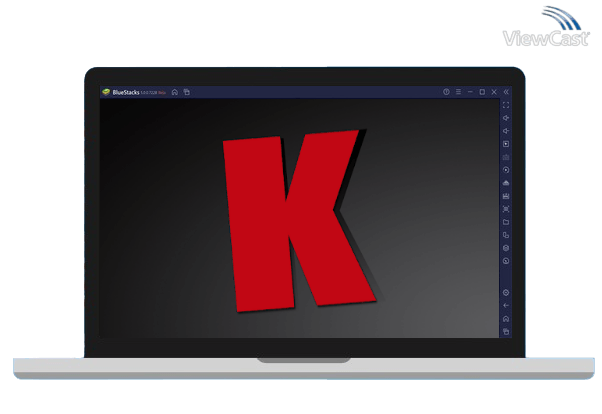602x414 pixels.
Task: Click the hexagonal cube icon in the sidebar
Action: [506, 248]
